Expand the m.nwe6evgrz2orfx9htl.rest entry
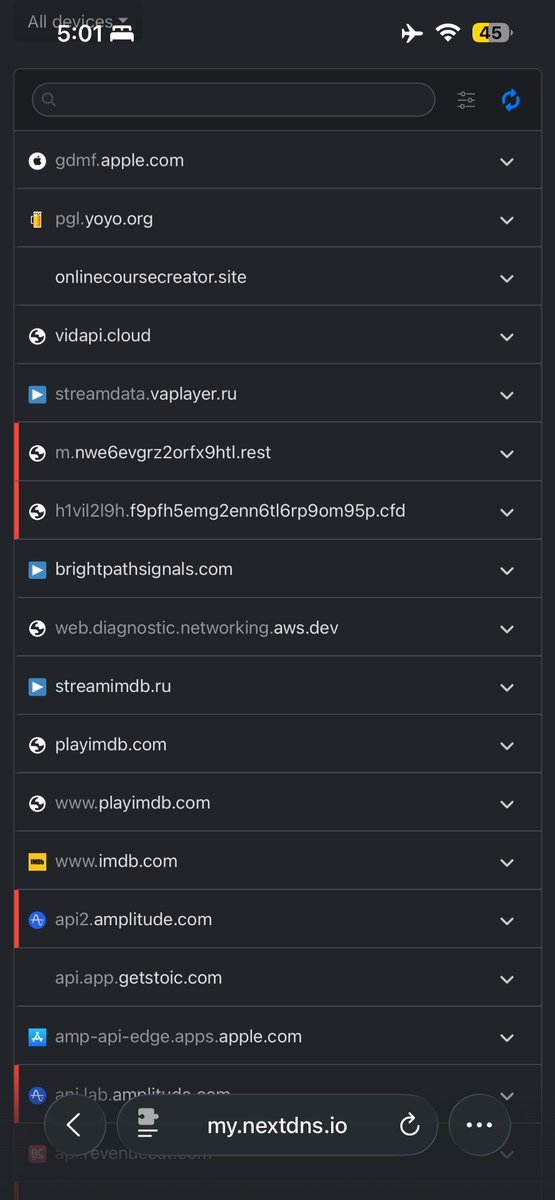 tap(507, 454)
